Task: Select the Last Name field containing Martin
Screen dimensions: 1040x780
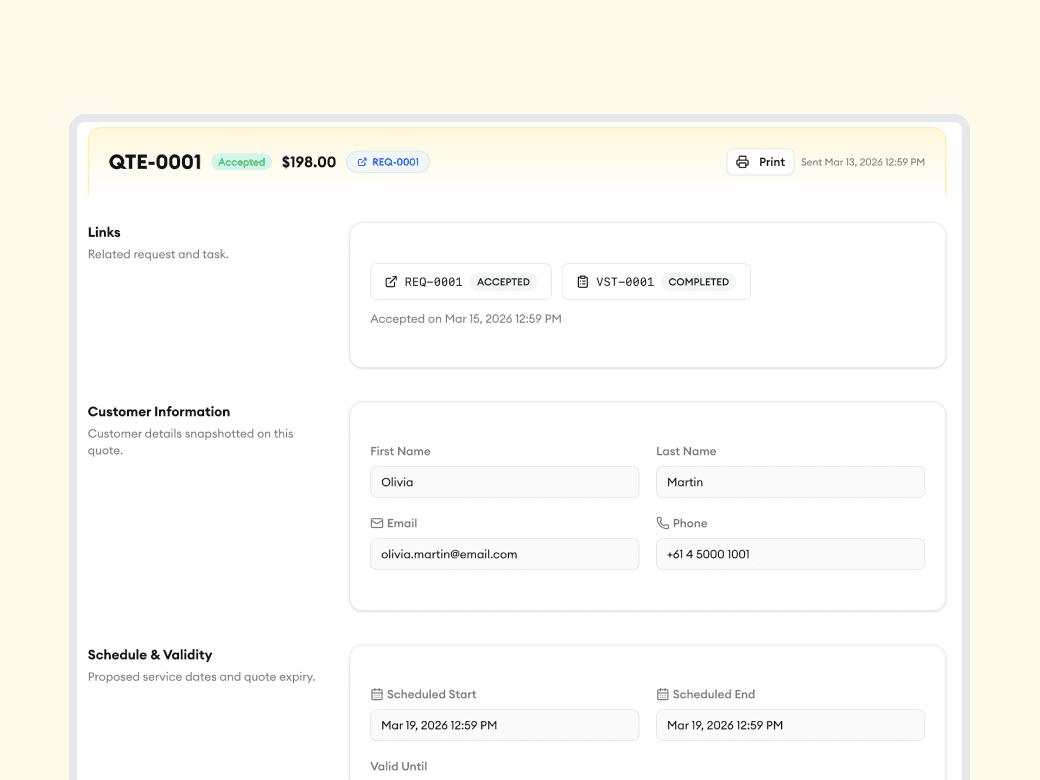Action: tap(790, 482)
